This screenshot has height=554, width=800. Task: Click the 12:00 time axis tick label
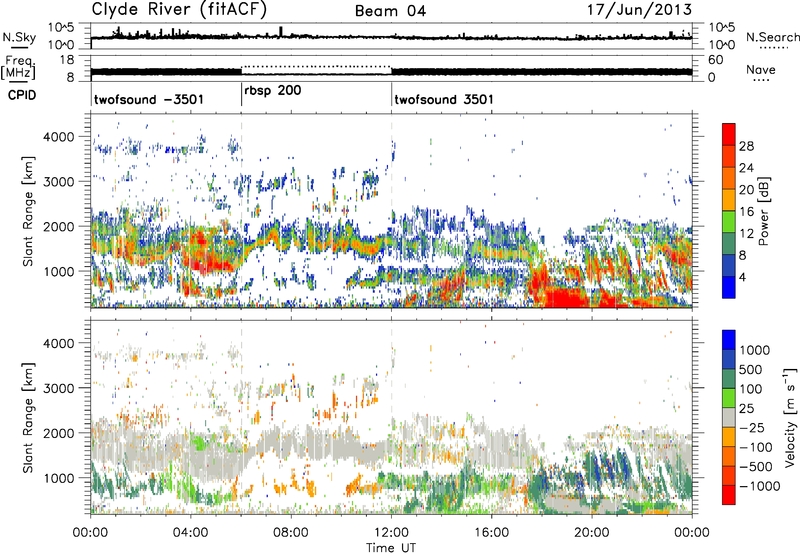click(x=391, y=533)
